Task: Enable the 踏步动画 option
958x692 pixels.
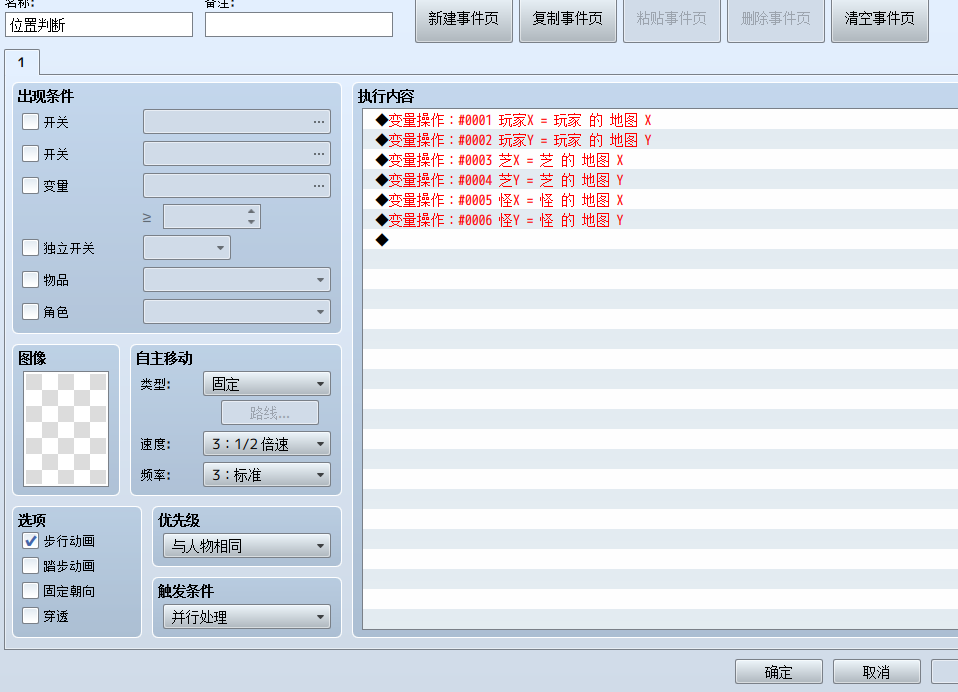Action: click(31, 566)
